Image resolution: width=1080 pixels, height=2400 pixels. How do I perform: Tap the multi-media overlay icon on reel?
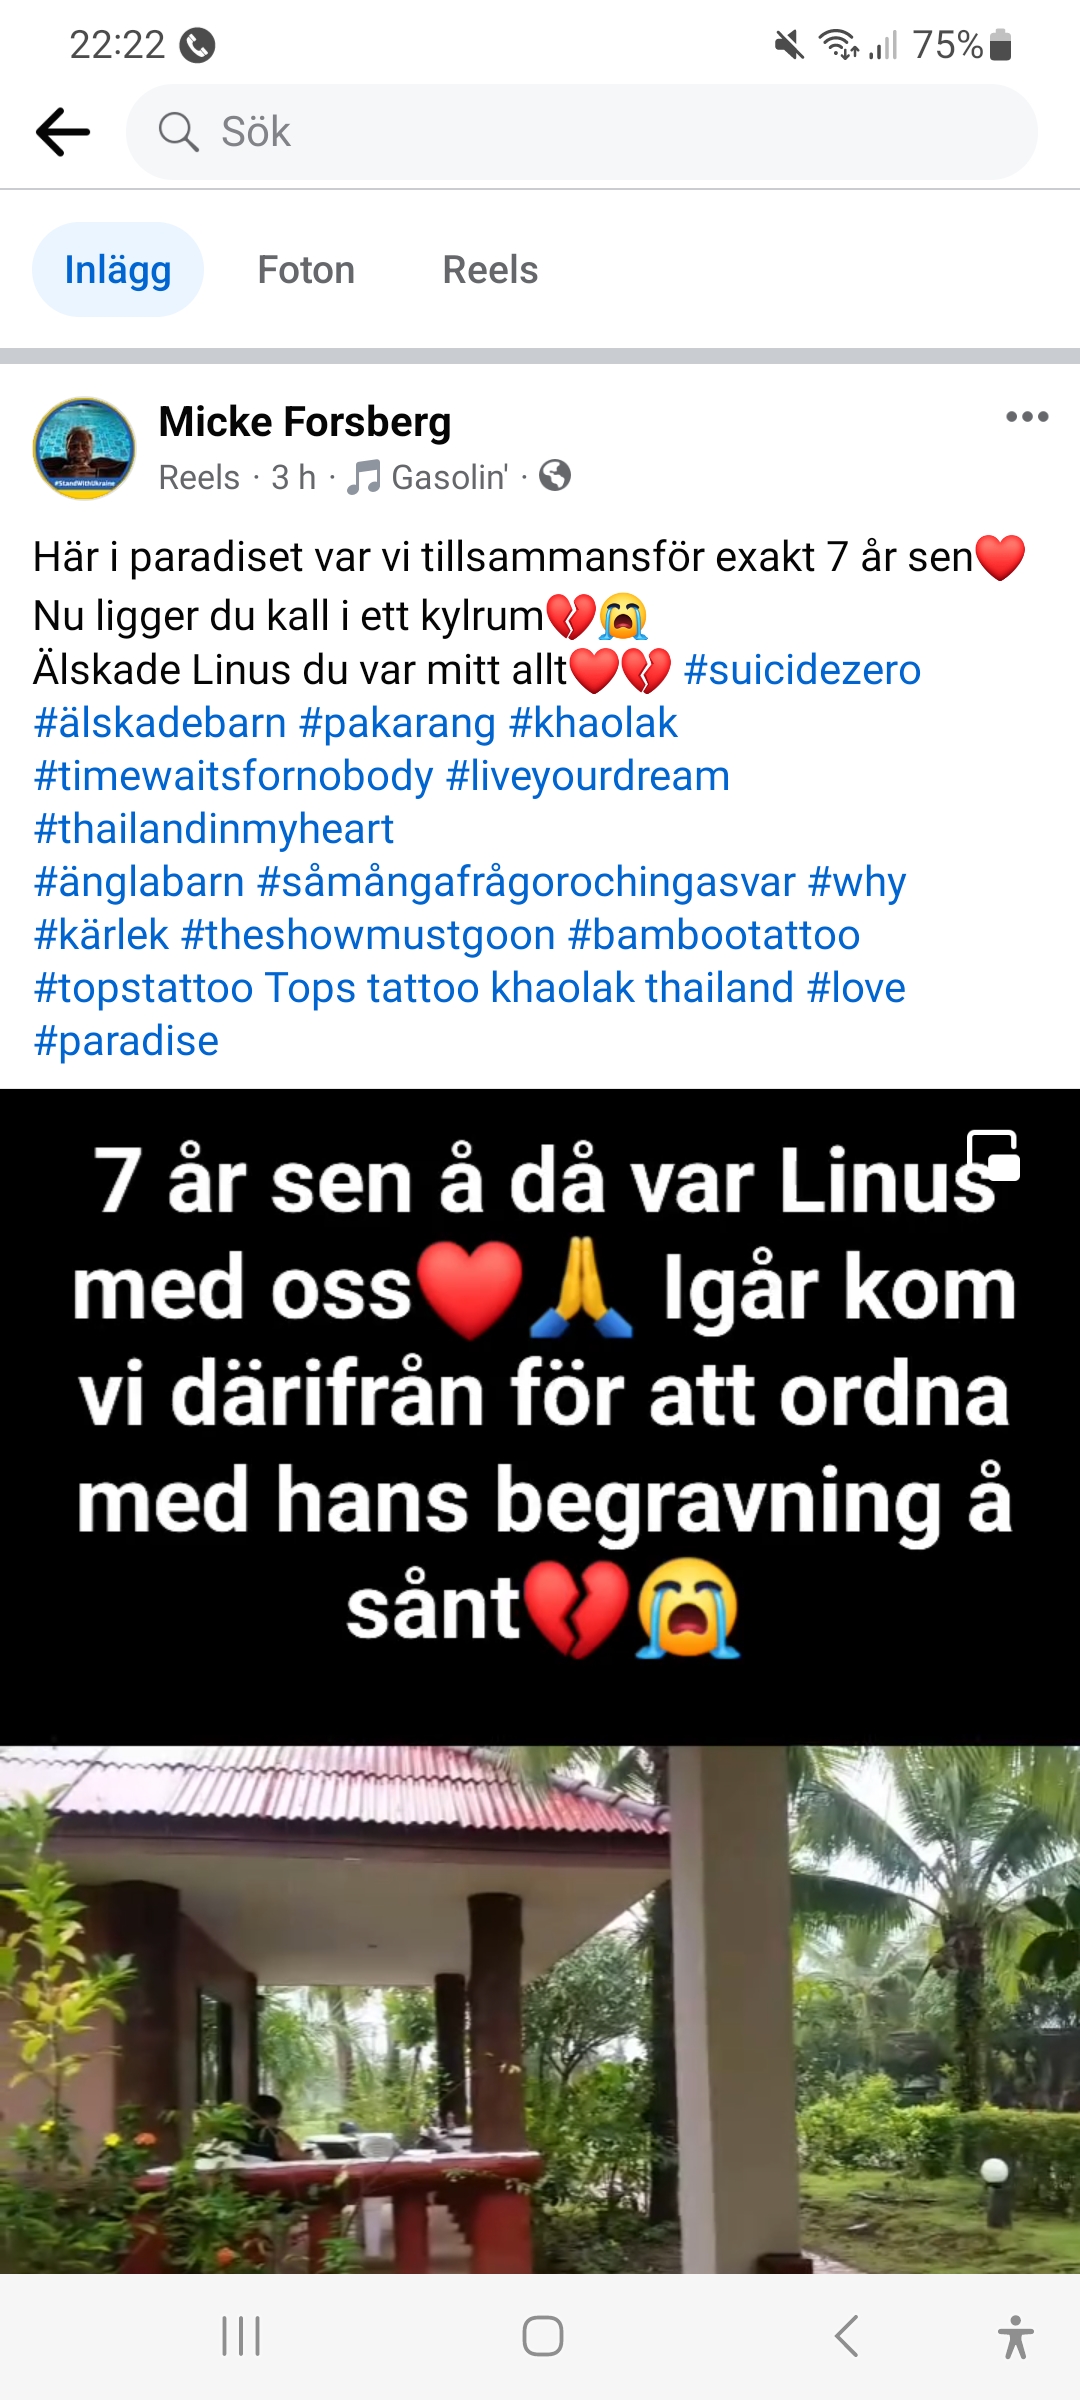click(993, 1155)
